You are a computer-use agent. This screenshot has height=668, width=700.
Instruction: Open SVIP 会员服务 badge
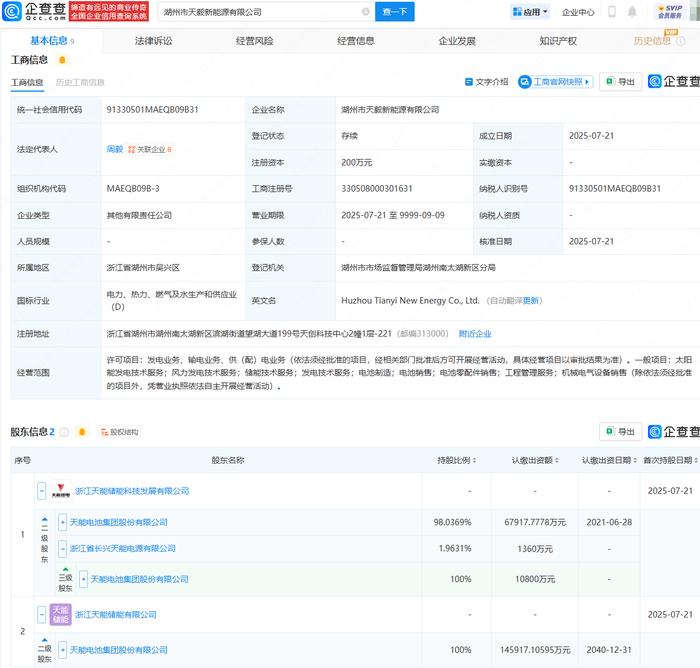670,12
